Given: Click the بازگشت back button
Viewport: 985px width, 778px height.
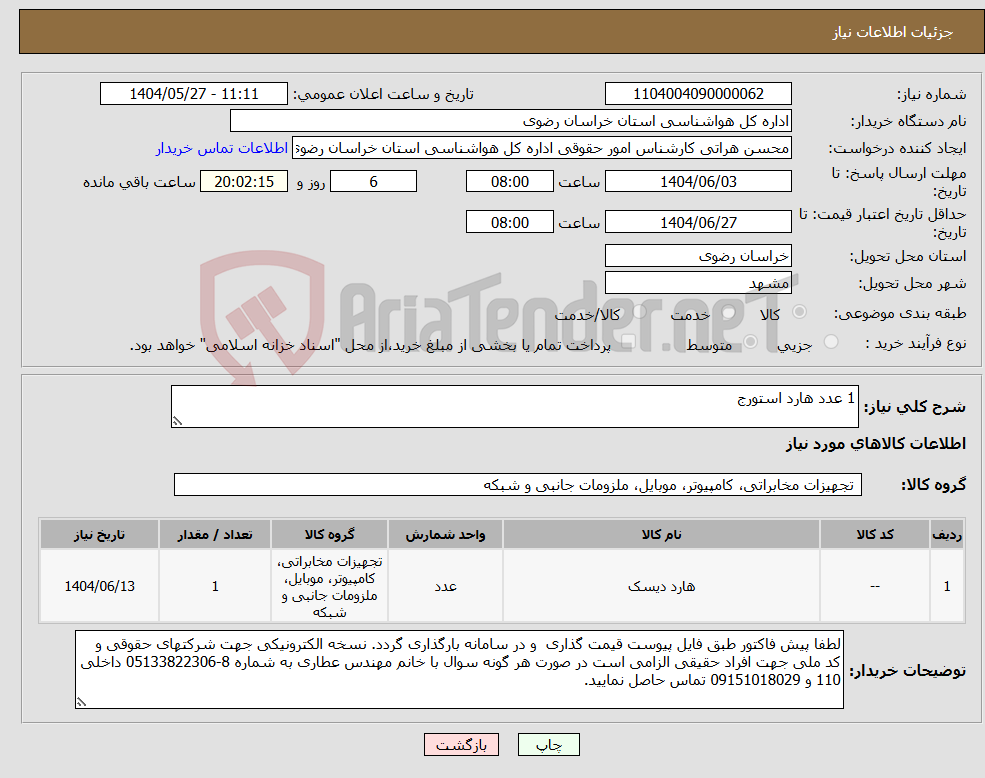Looking at the screenshot, I should pyautogui.click(x=461, y=744).
